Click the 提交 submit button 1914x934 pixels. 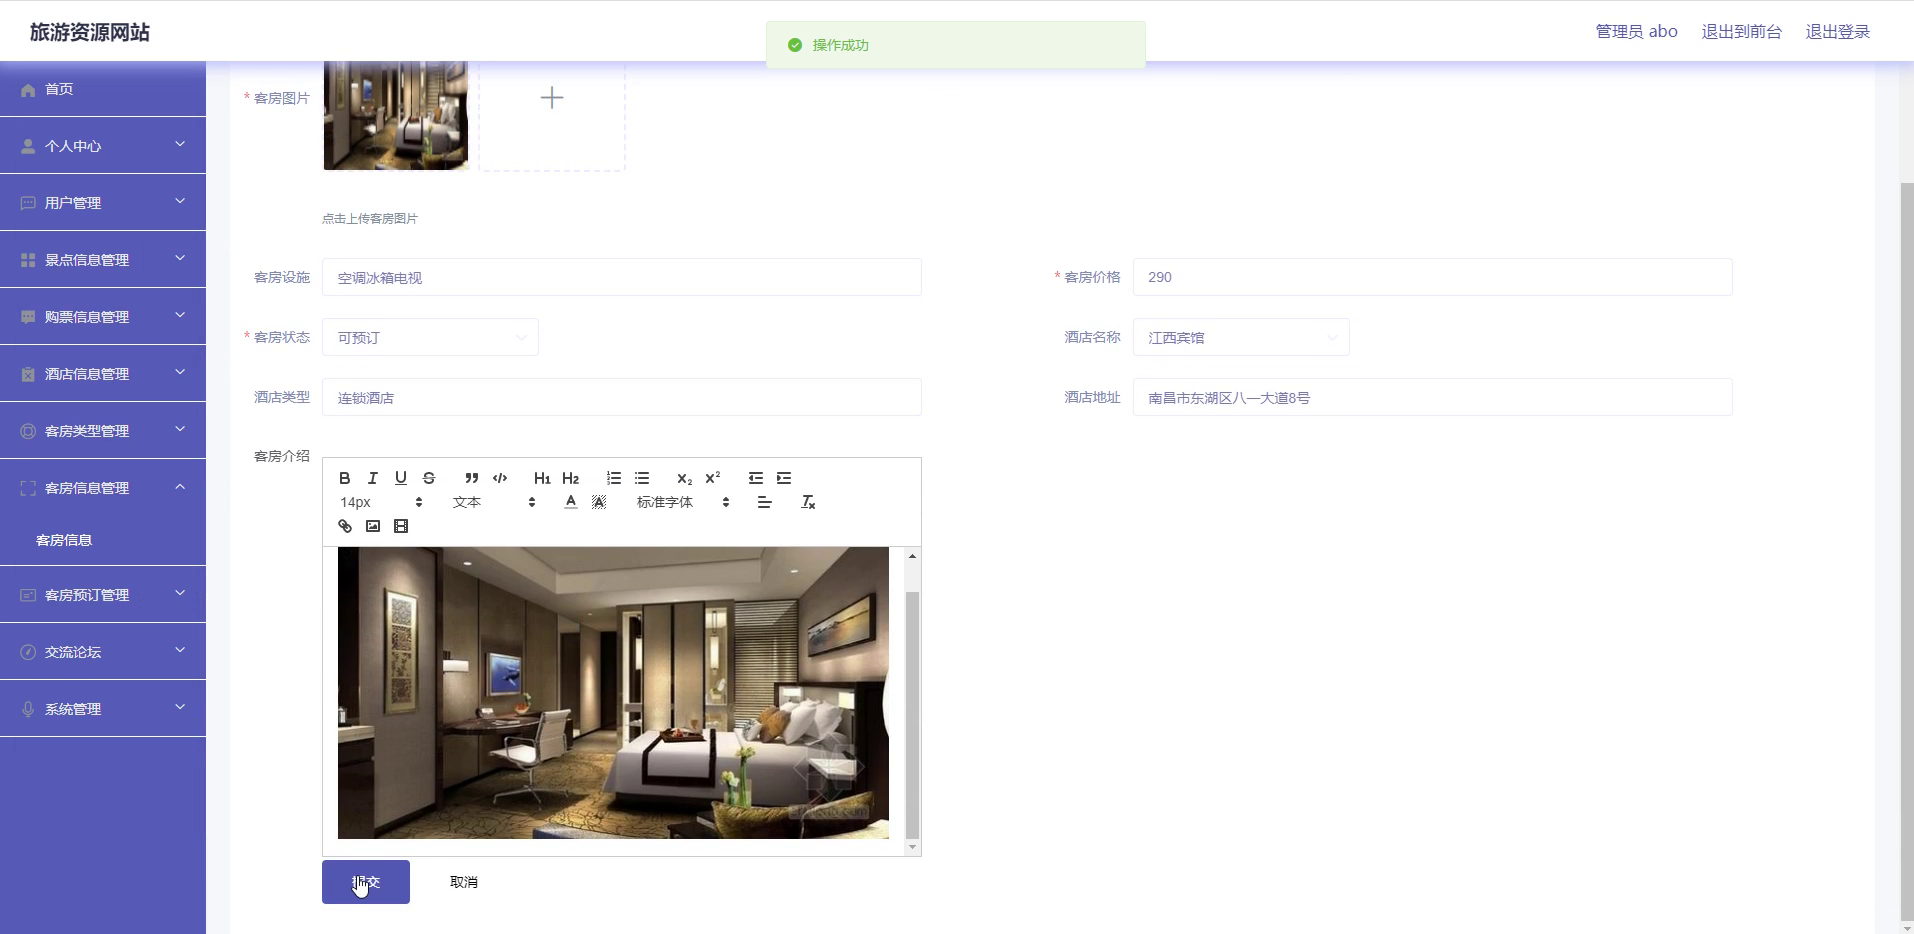coord(366,882)
